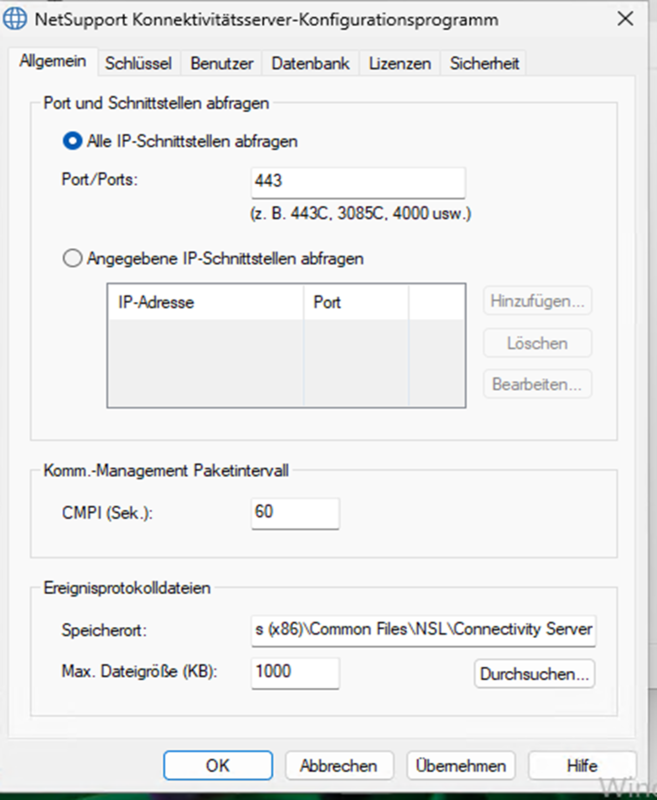657x800 pixels.
Task: Switch to the Allgemein tab
Action: point(53,62)
